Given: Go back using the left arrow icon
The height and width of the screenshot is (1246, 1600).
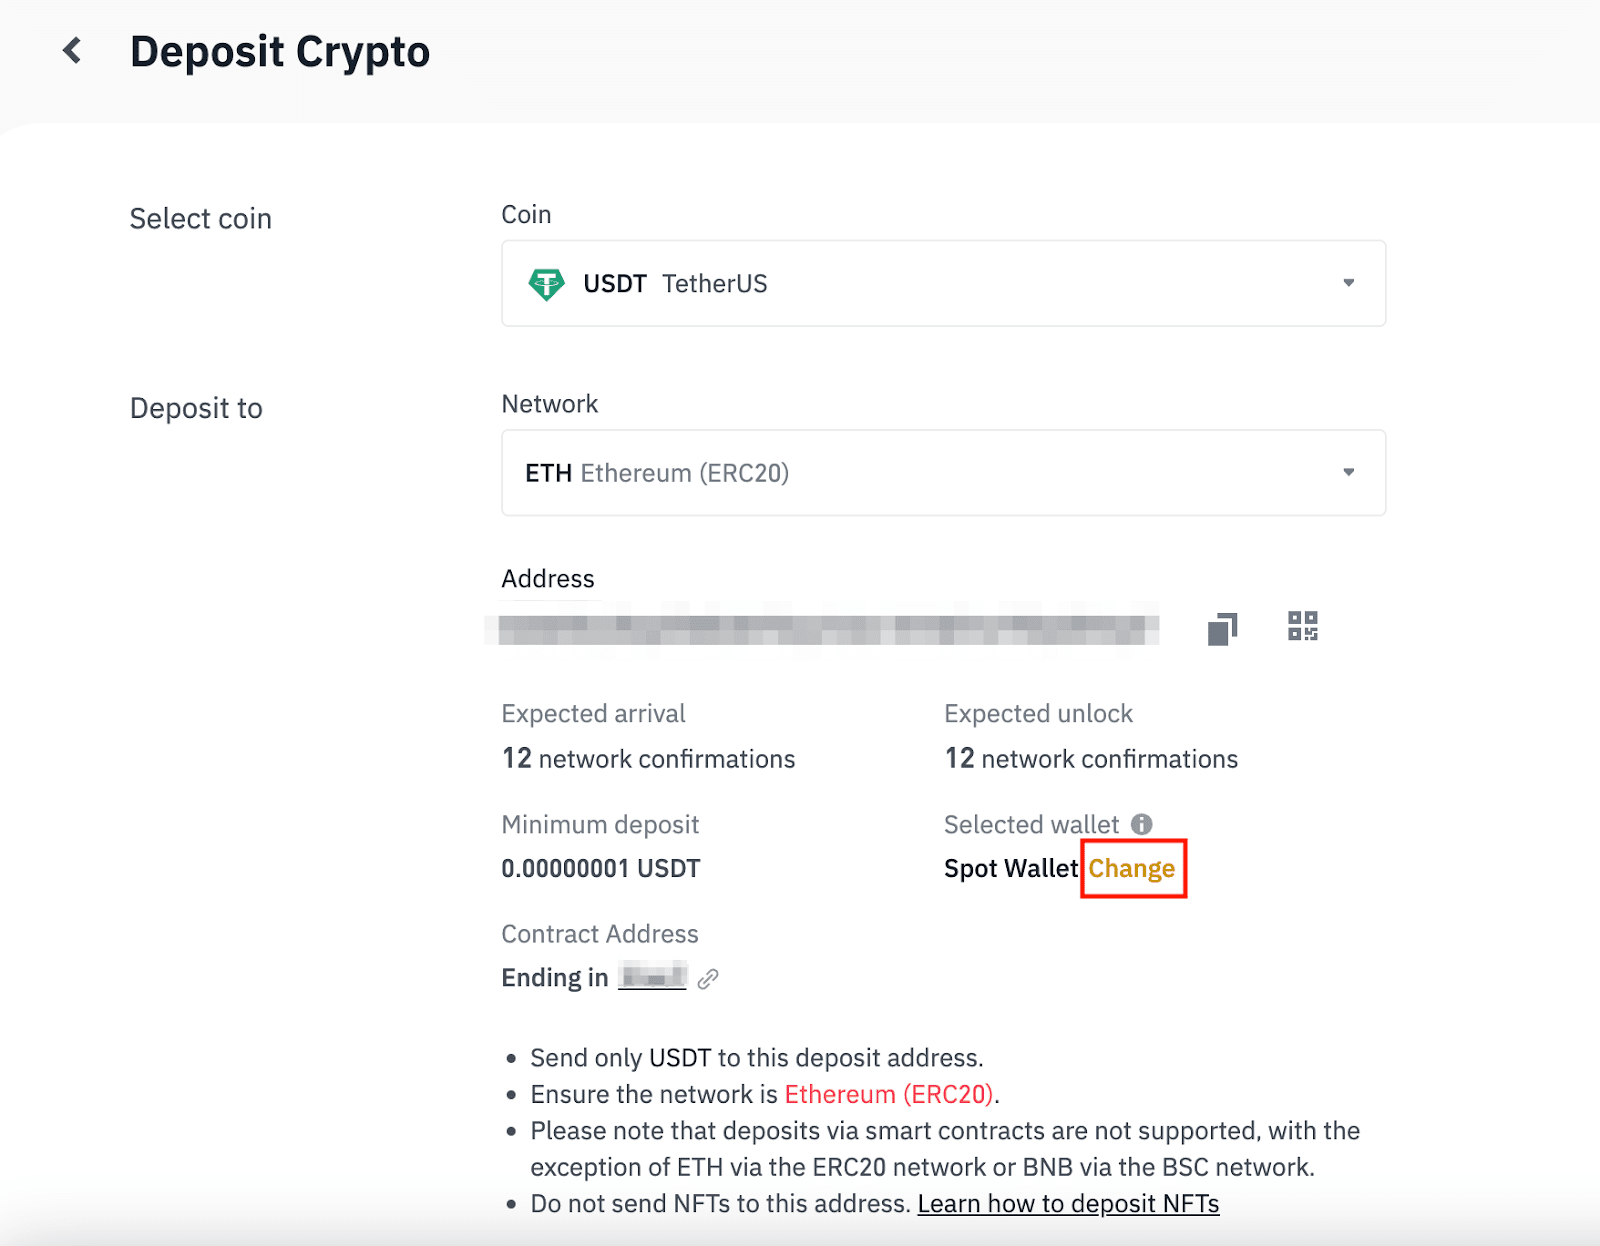Looking at the screenshot, I should (72, 51).
